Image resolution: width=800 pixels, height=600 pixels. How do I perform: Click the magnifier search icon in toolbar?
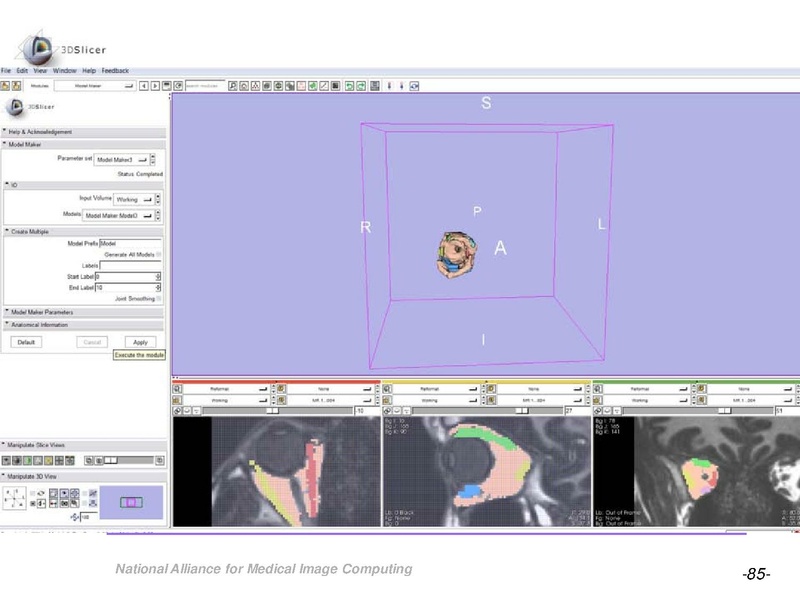(233, 86)
